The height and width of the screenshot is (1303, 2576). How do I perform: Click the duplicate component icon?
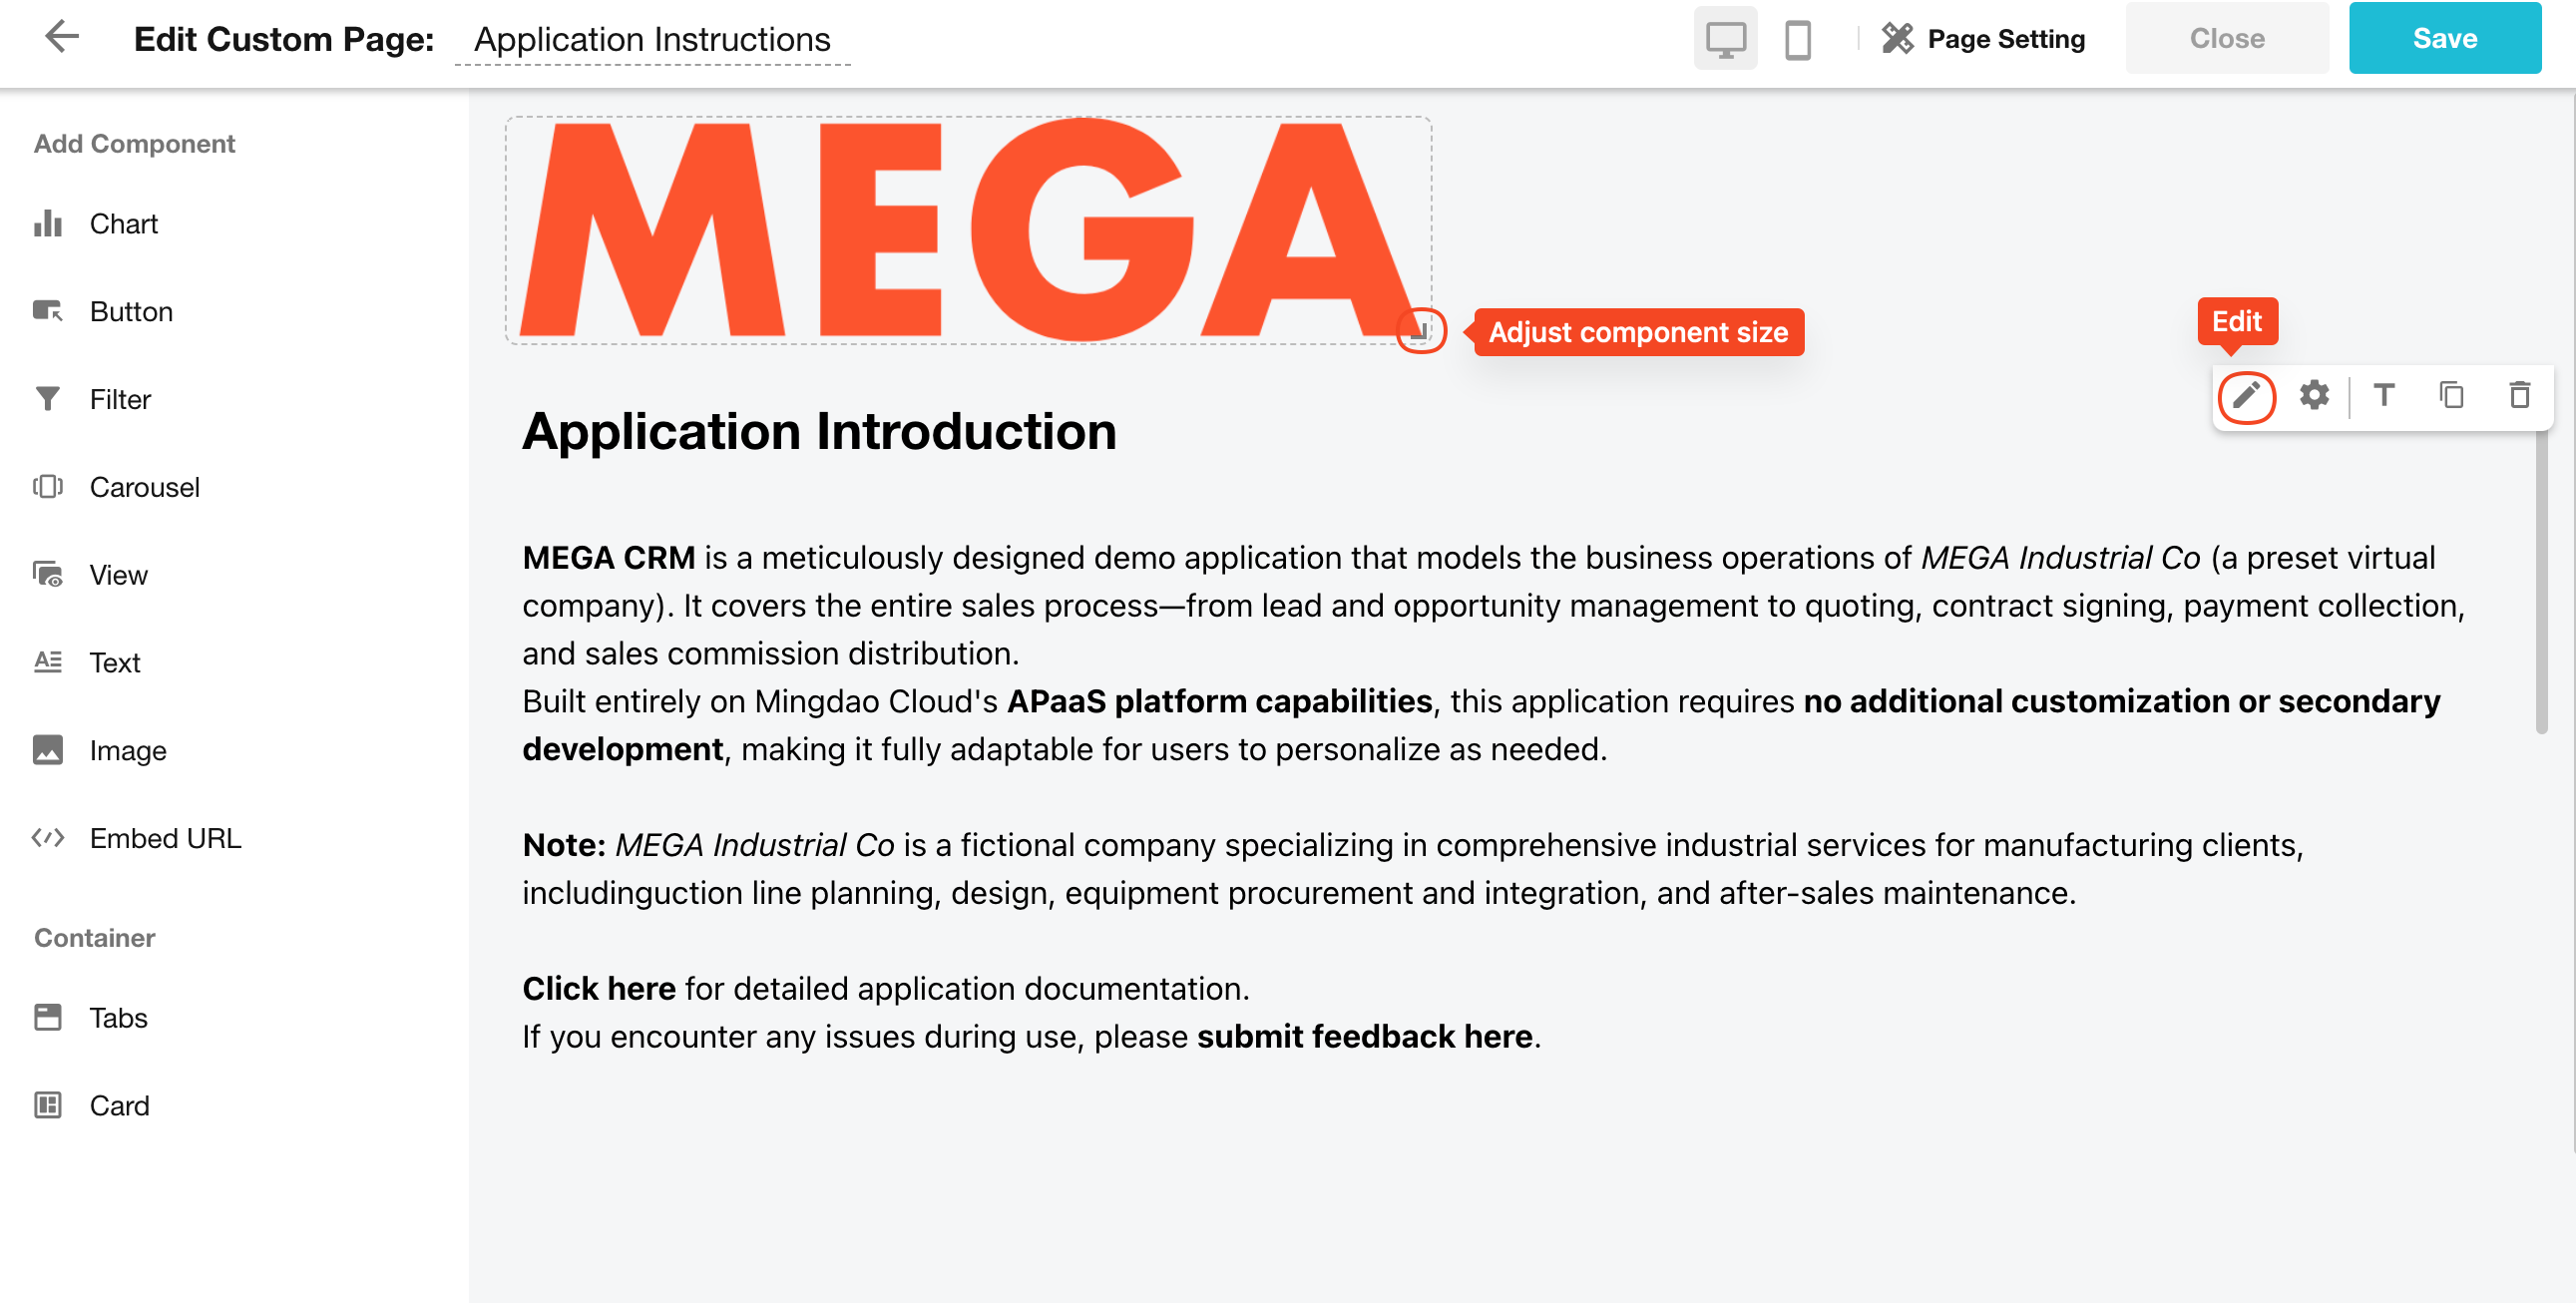[x=2451, y=396]
